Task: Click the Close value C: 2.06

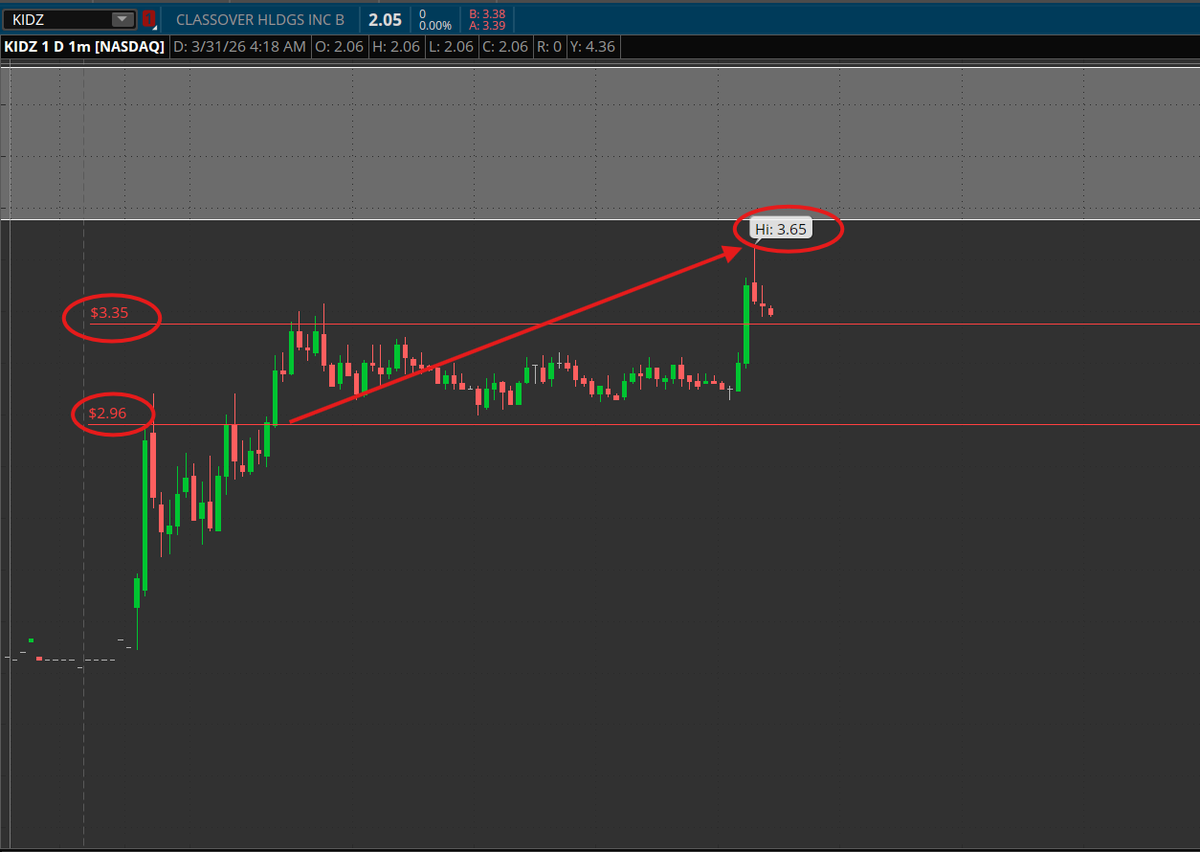Action: (505, 46)
